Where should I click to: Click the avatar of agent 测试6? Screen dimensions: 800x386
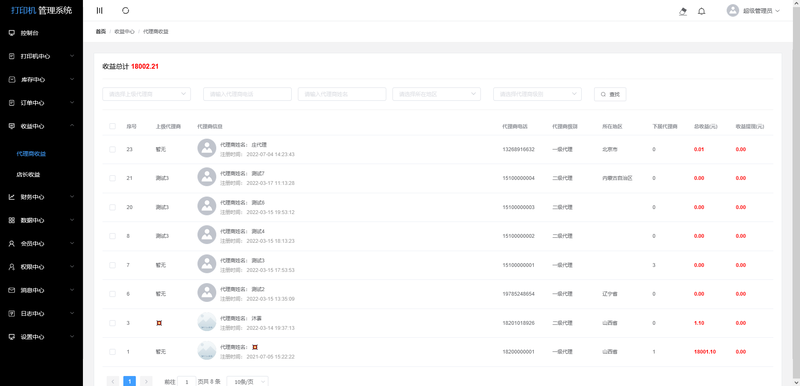coord(207,207)
